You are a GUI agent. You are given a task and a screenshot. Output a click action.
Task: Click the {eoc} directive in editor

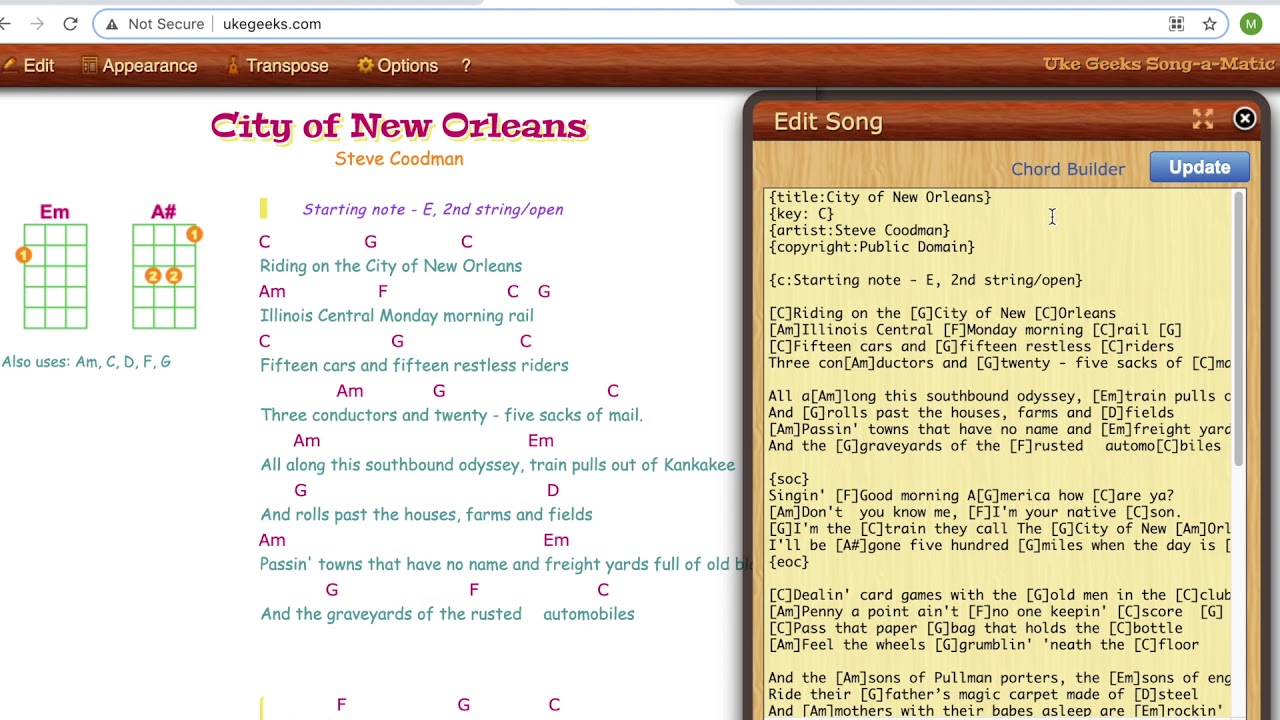[789, 562]
